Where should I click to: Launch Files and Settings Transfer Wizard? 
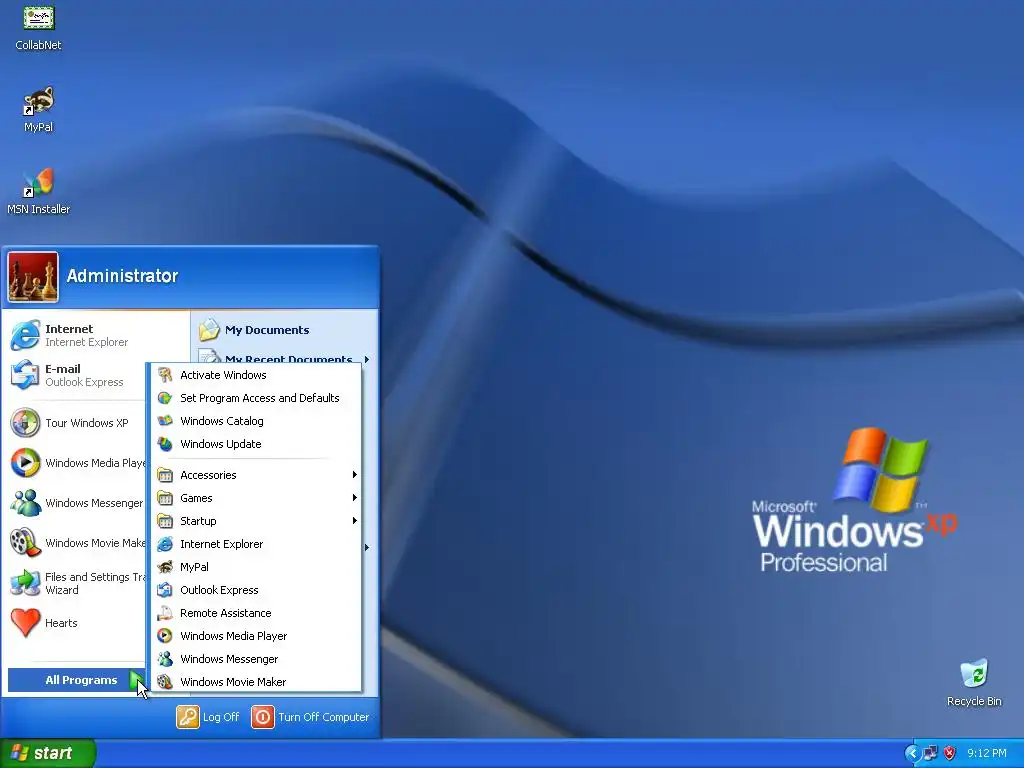(x=76, y=583)
